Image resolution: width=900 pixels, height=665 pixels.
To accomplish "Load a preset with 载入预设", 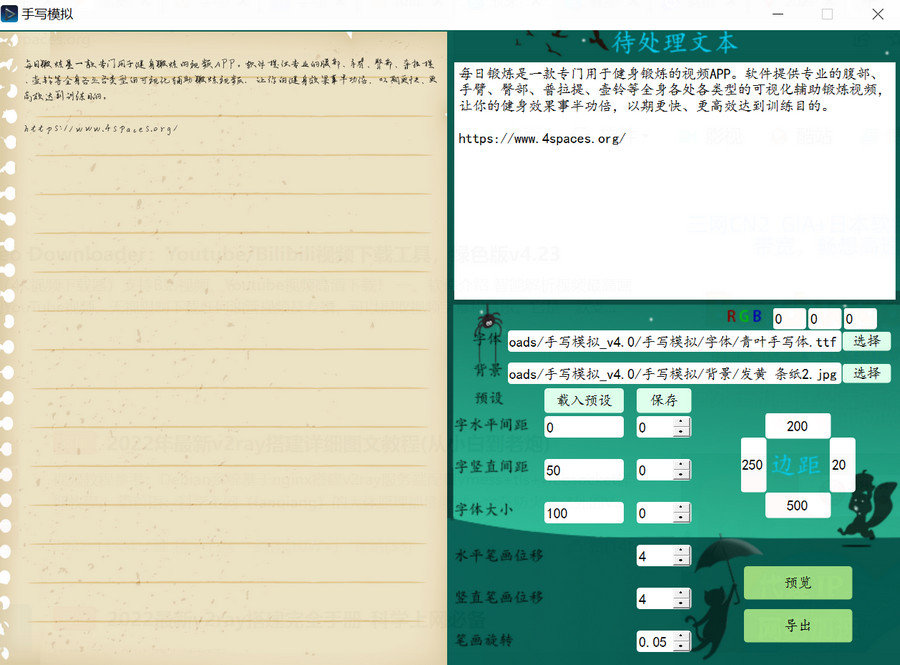I will point(583,400).
